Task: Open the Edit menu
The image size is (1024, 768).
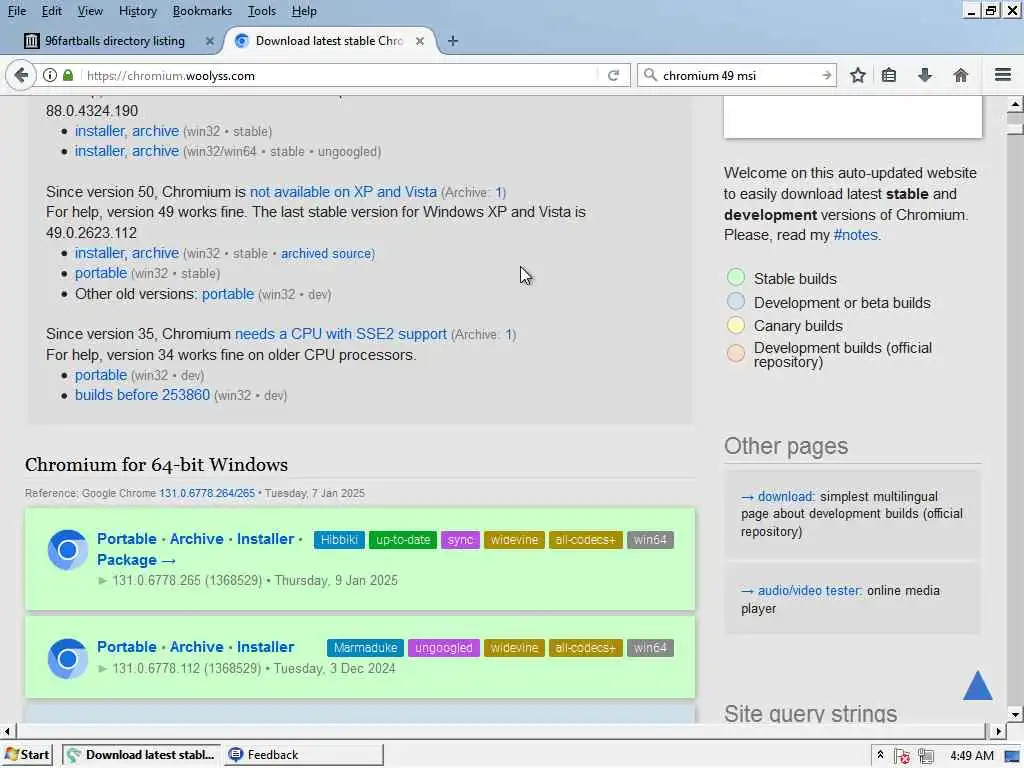Action: point(52,11)
